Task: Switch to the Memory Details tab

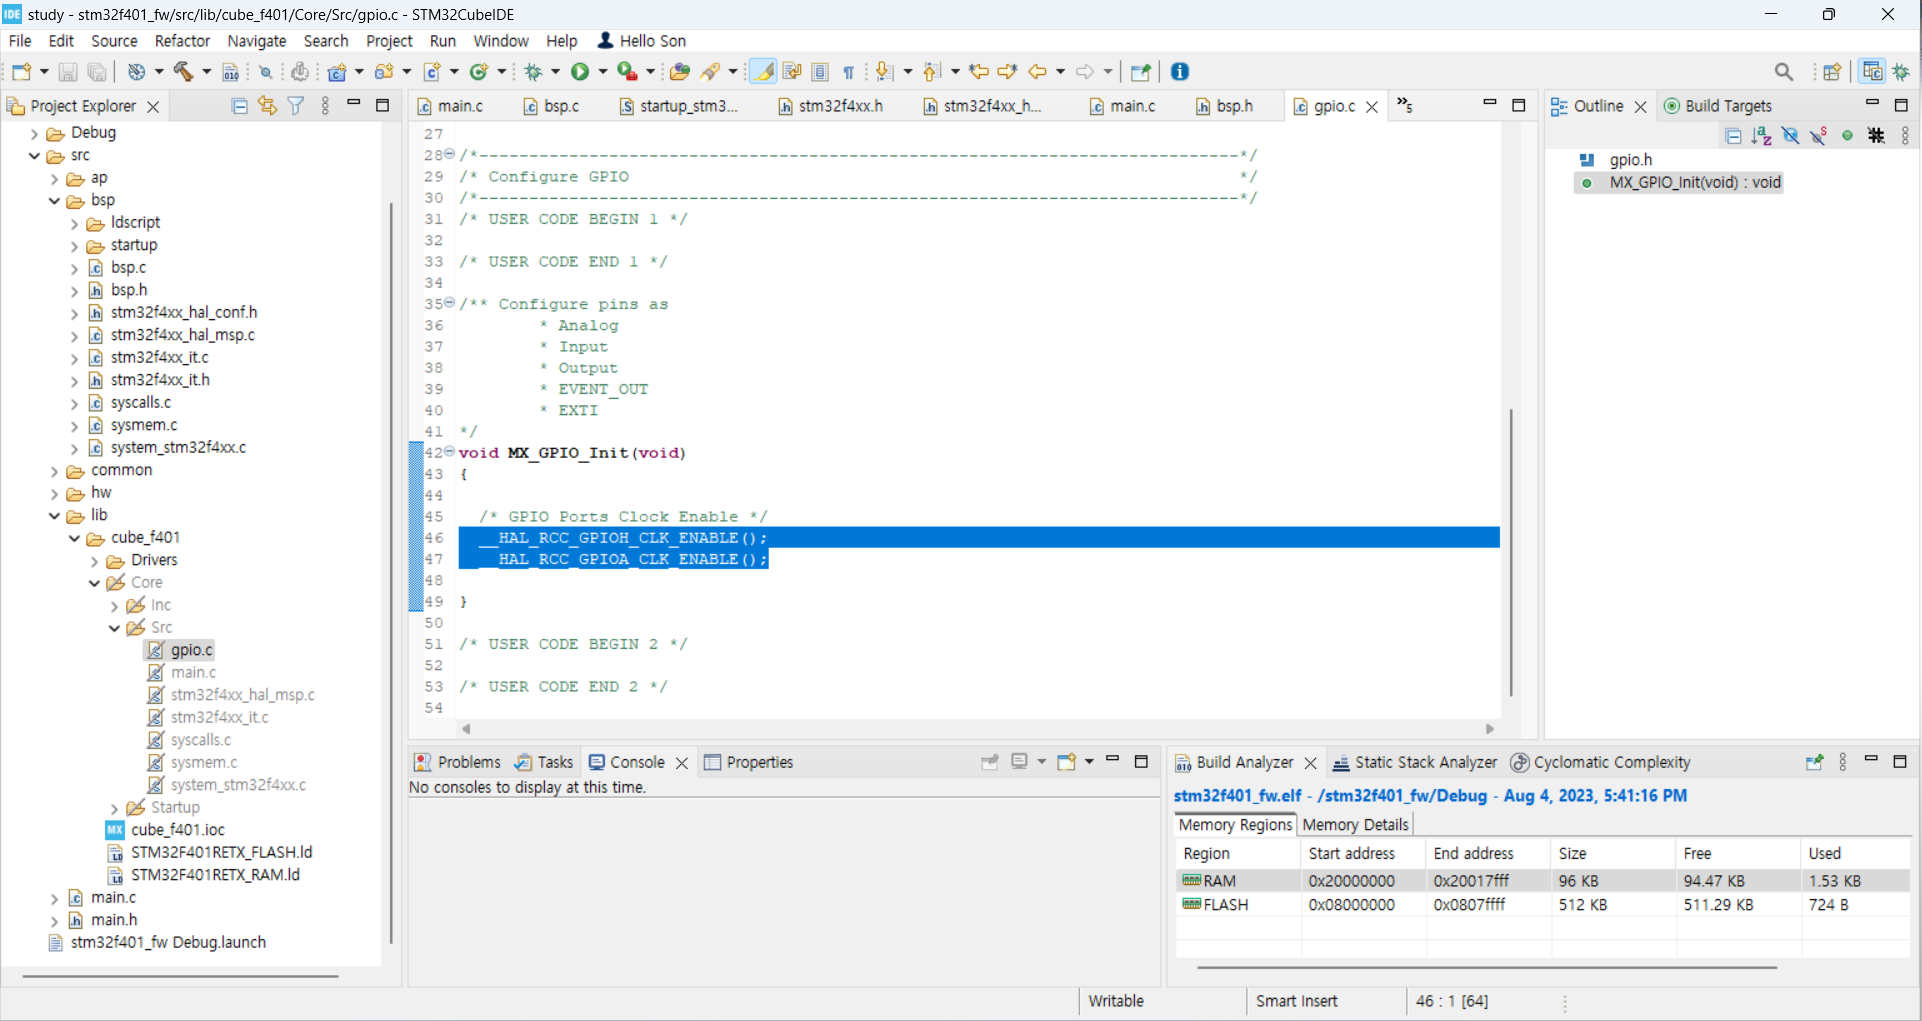Action: [x=1355, y=825]
